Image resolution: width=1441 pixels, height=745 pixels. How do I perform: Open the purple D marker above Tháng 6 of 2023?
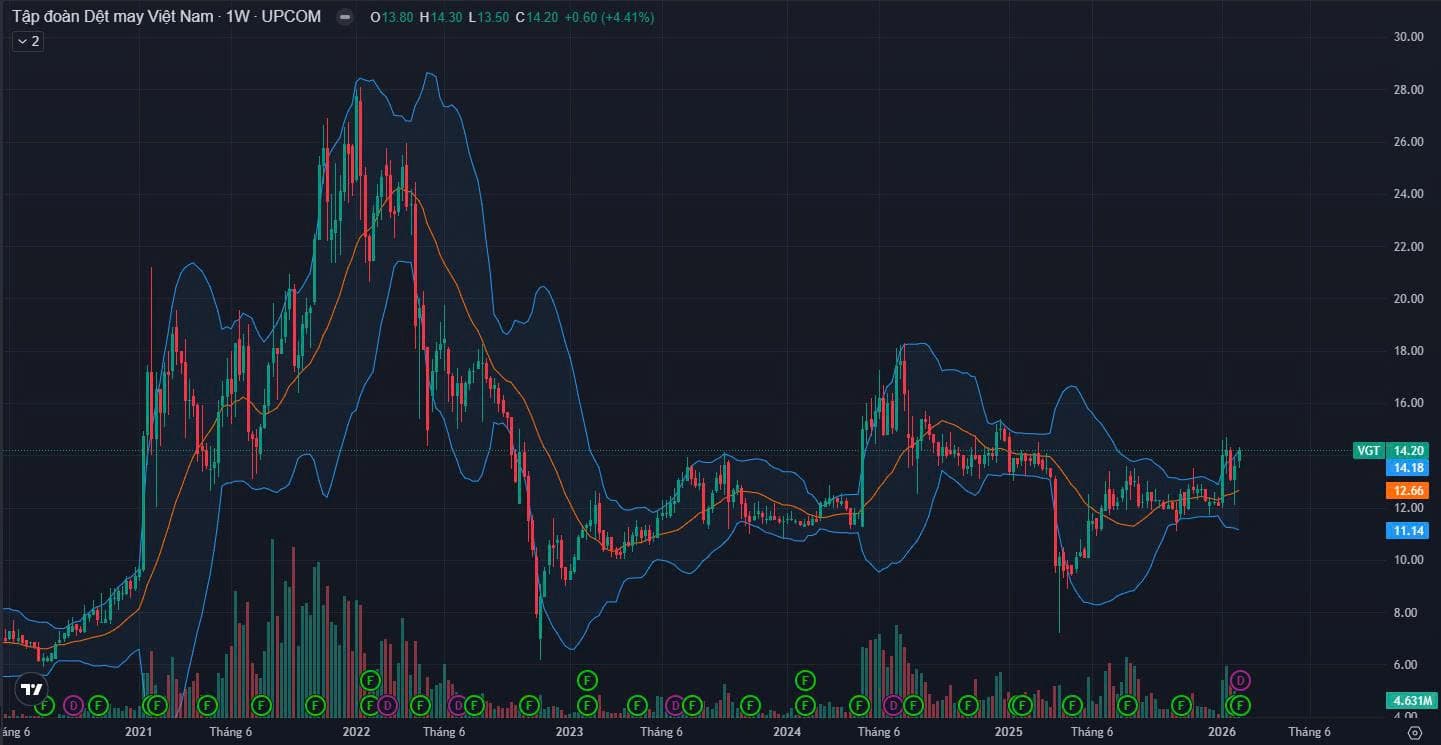click(676, 706)
